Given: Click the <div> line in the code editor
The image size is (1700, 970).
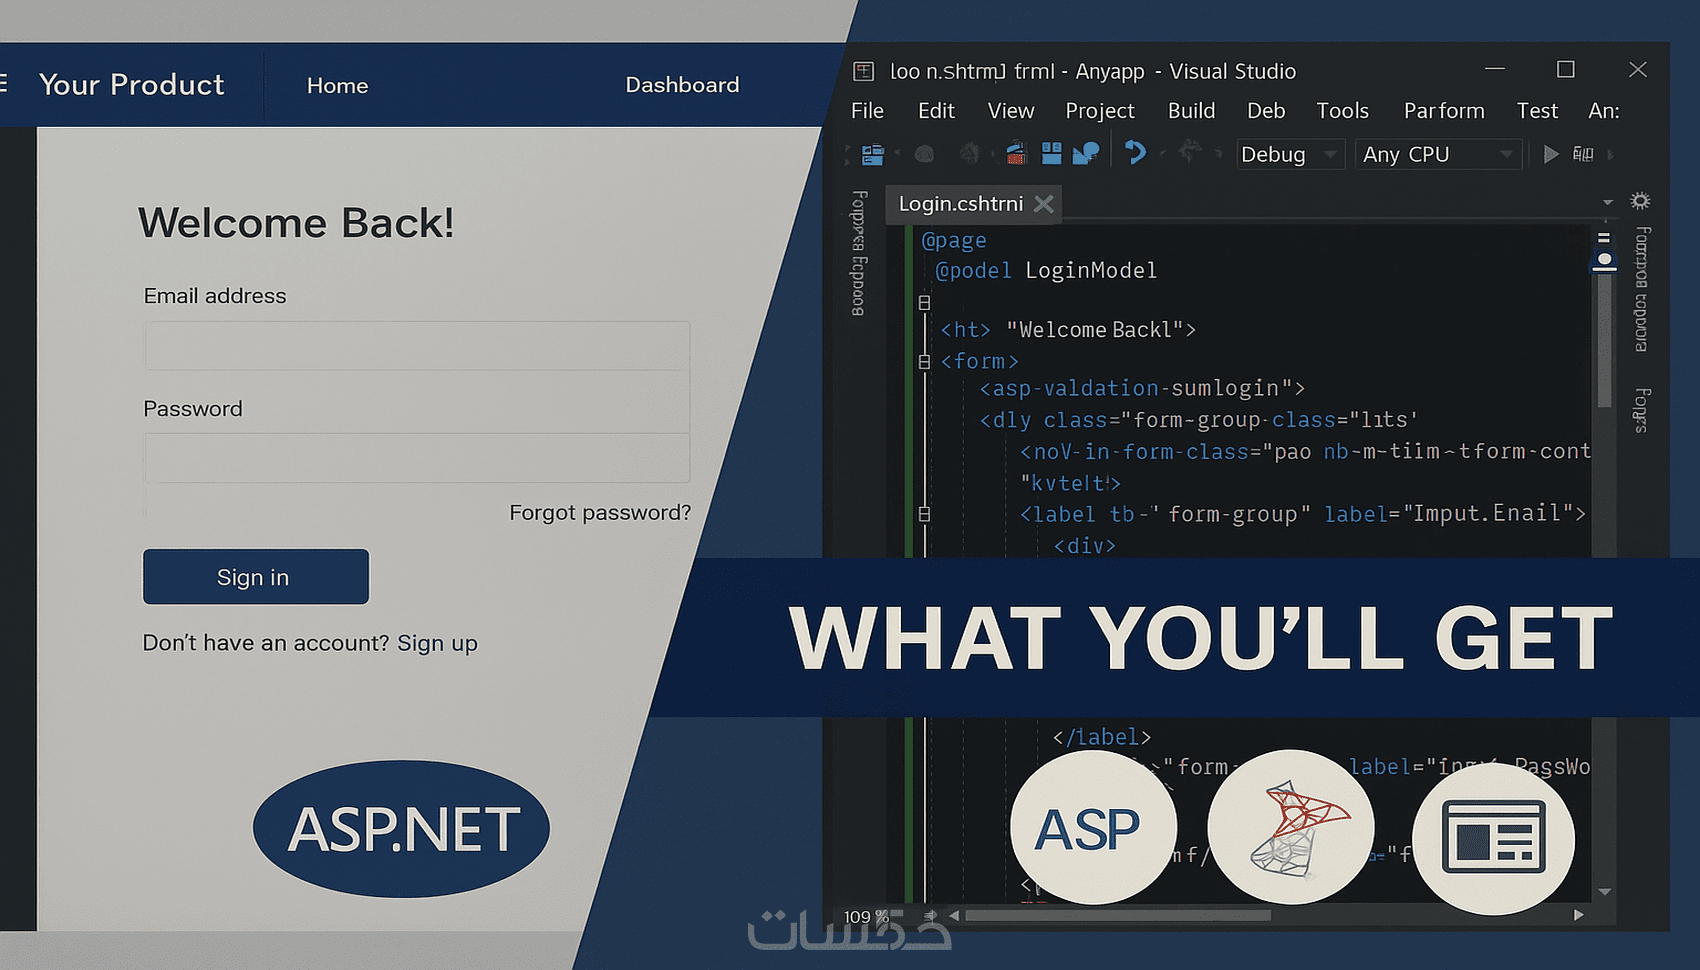Looking at the screenshot, I should (1084, 546).
